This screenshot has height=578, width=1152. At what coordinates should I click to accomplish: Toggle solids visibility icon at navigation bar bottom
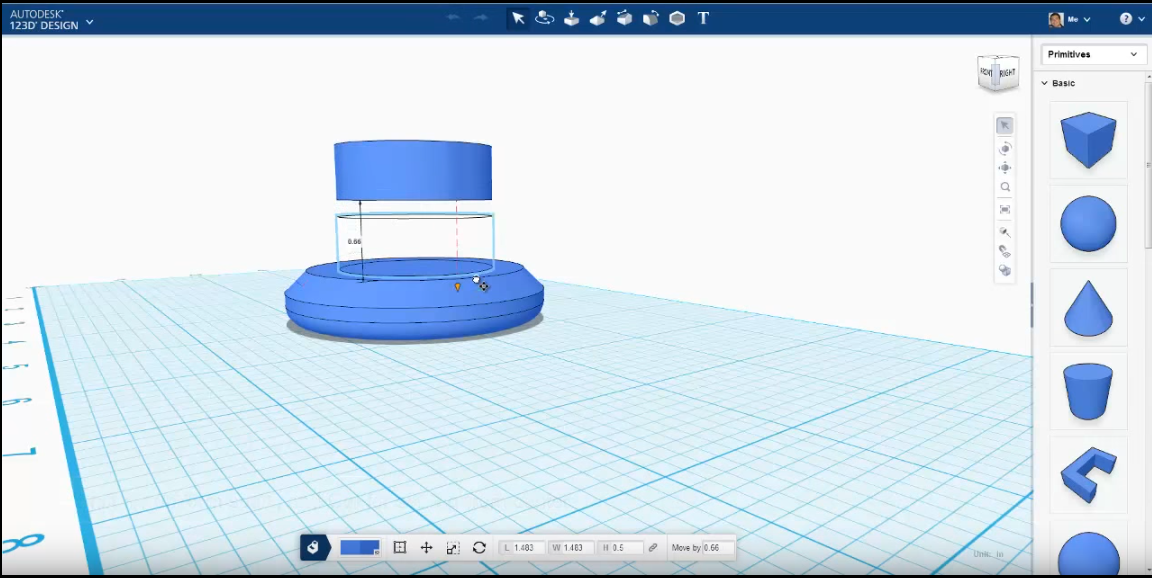[x=1004, y=271]
